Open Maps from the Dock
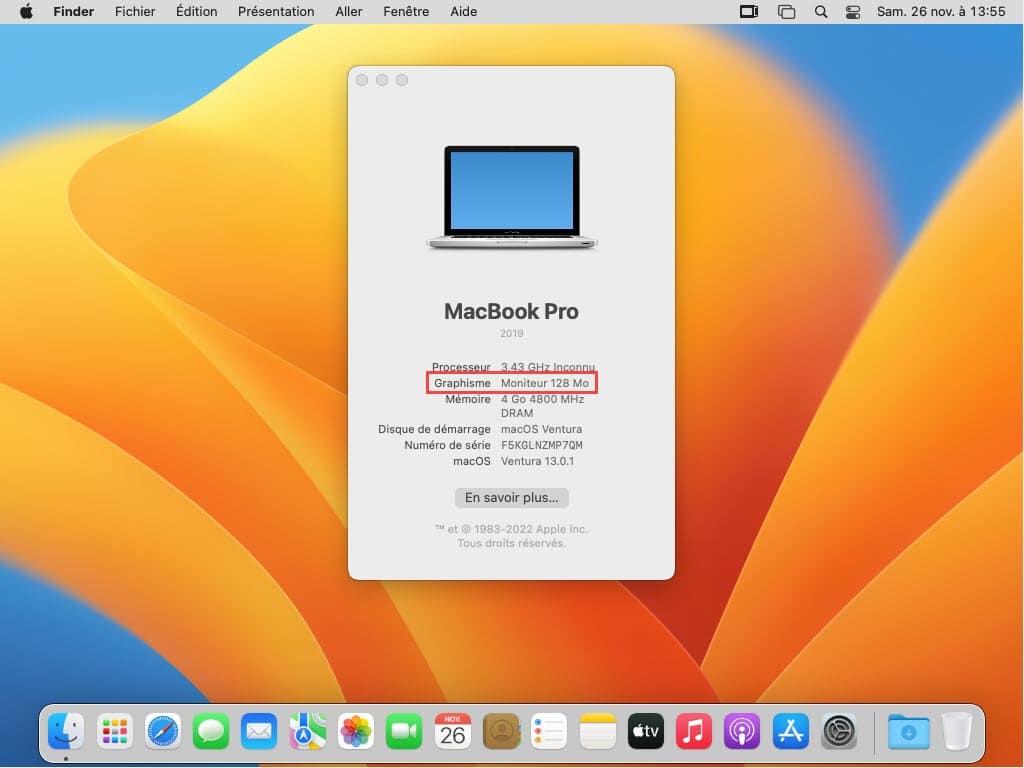The height and width of the screenshot is (768, 1024). (x=308, y=731)
